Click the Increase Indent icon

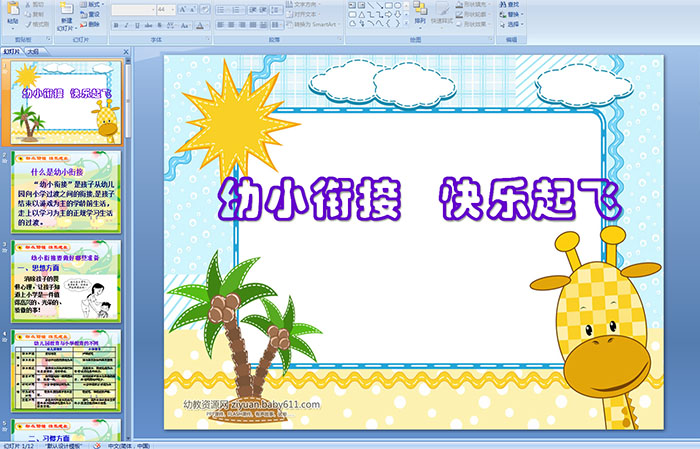263,9
